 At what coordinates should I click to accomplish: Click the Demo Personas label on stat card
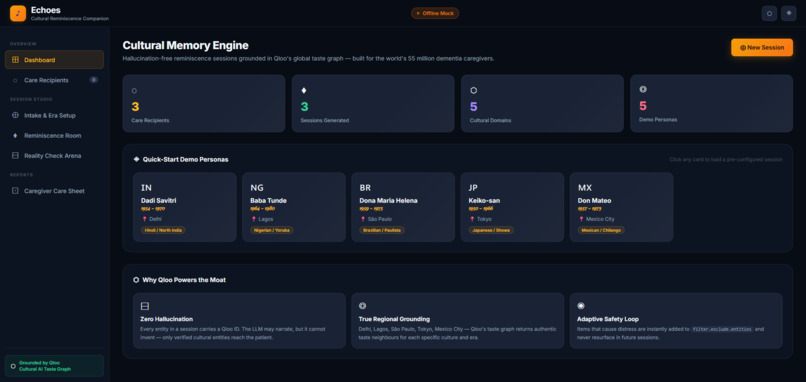pos(658,119)
